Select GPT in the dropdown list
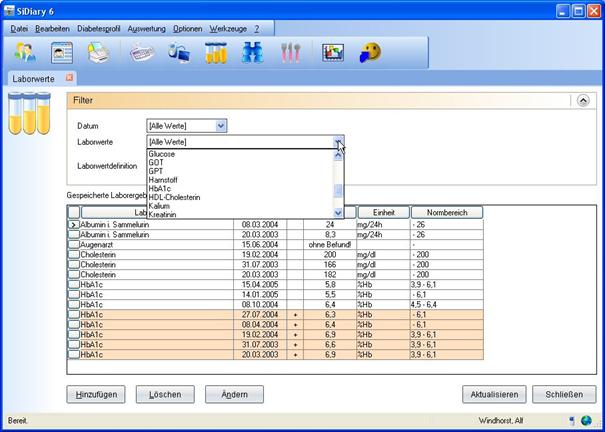The image size is (605, 432). click(240, 171)
